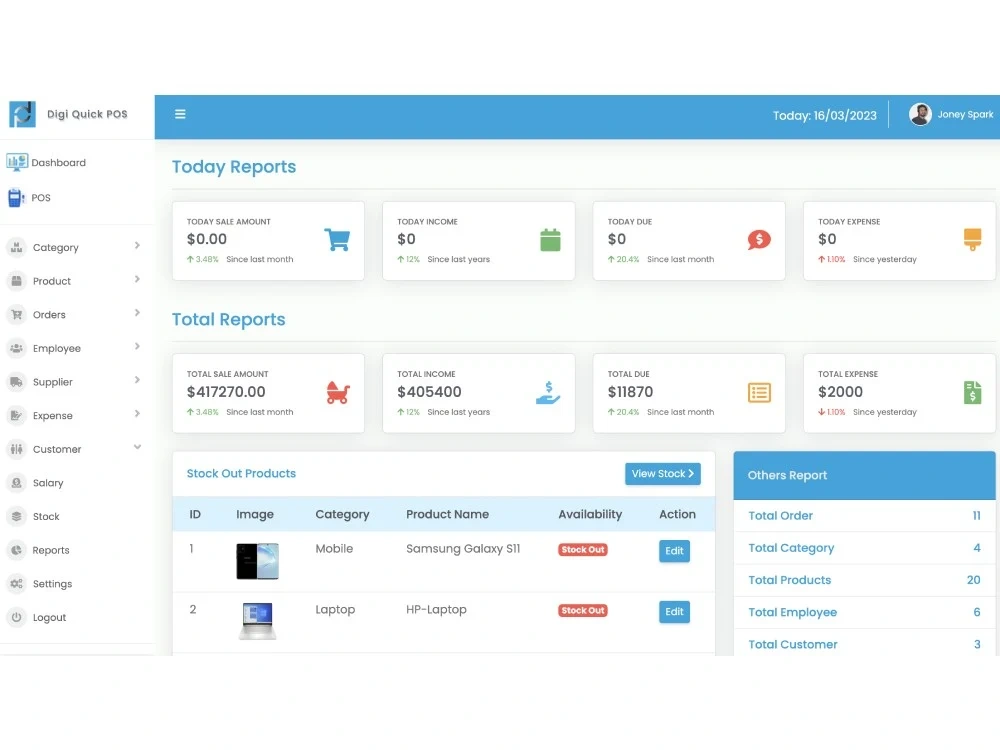The height and width of the screenshot is (750, 1000).
Task: Open the Settings menu item
Action: (52, 584)
